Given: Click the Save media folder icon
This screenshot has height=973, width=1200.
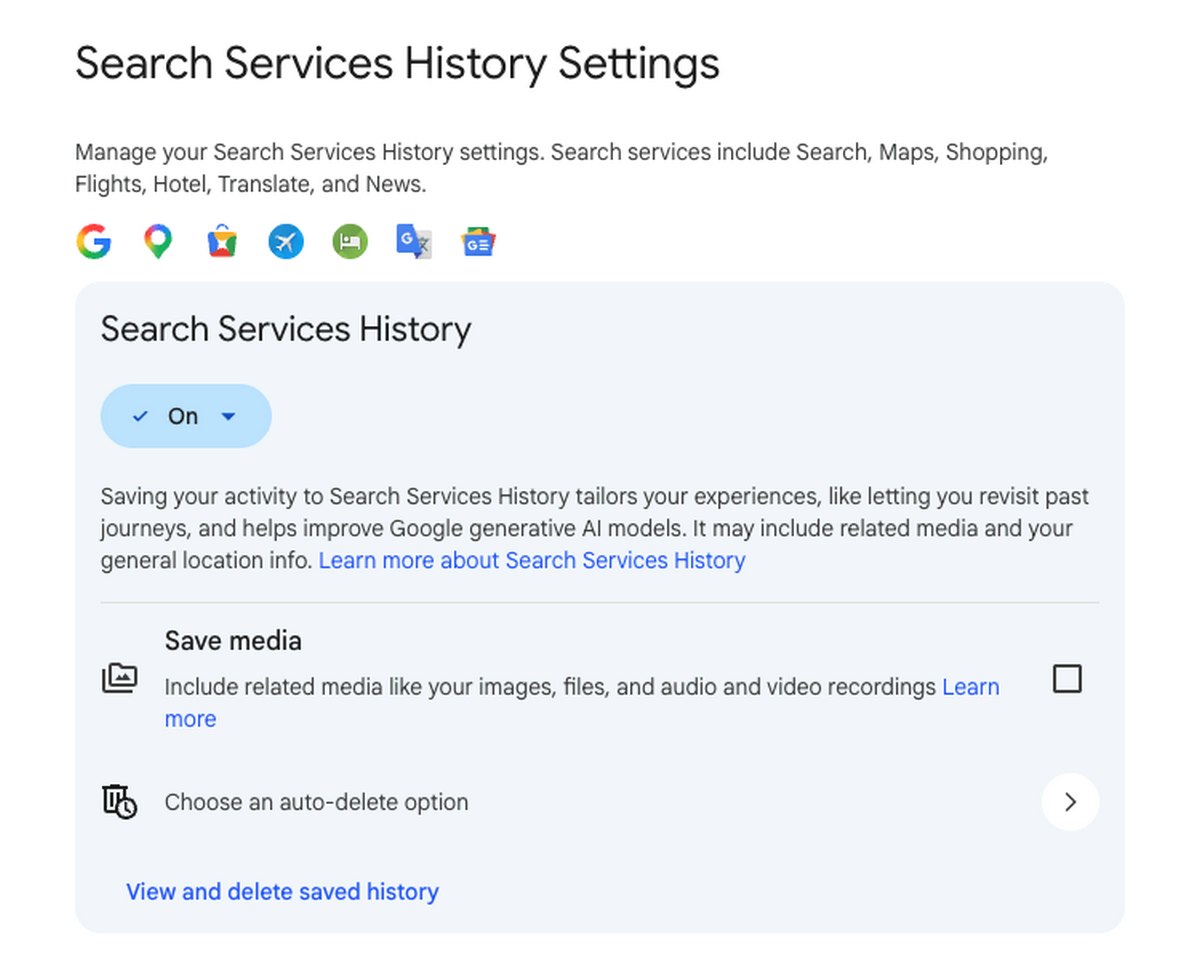Looking at the screenshot, I should [x=119, y=679].
